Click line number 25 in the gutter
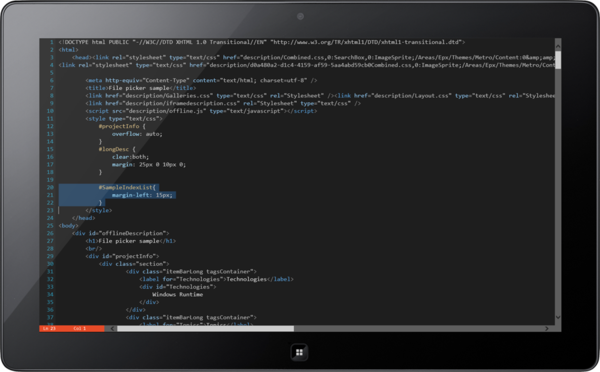 point(50,226)
